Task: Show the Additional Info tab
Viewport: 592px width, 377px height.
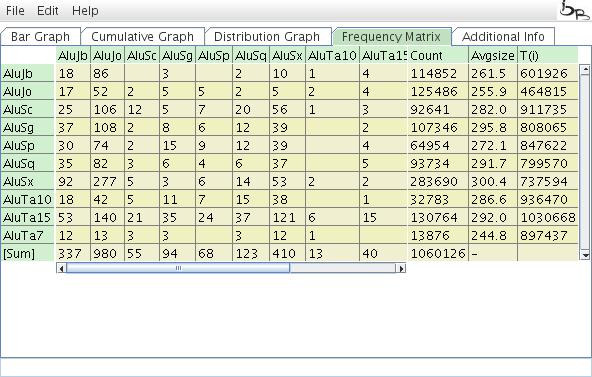Action: [503, 37]
